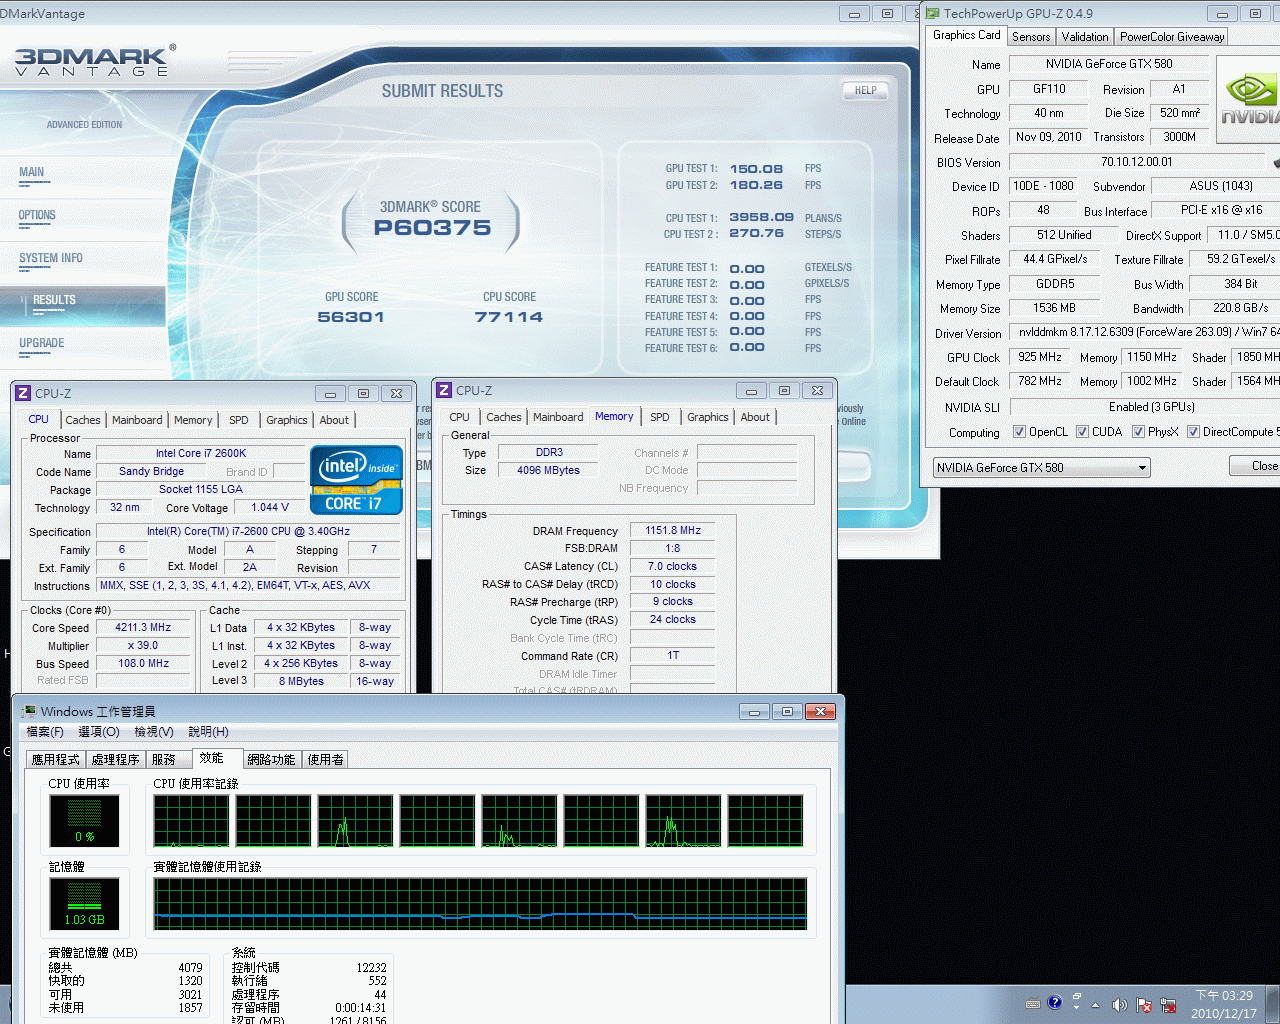Toggle the CUDA checkbox in GPU-Z
The height and width of the screenshot is (1024, 1280).
[x=1082, y=432]
